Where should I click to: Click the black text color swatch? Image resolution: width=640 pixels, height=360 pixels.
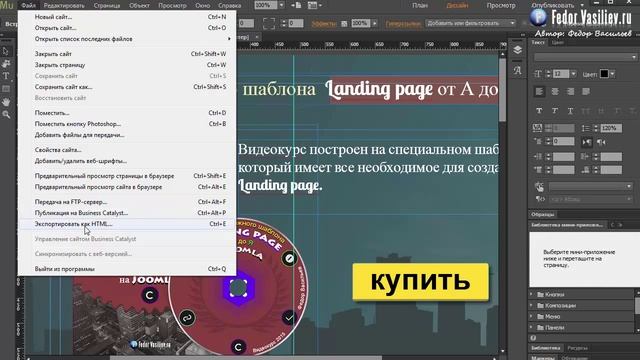click(604, 74)
